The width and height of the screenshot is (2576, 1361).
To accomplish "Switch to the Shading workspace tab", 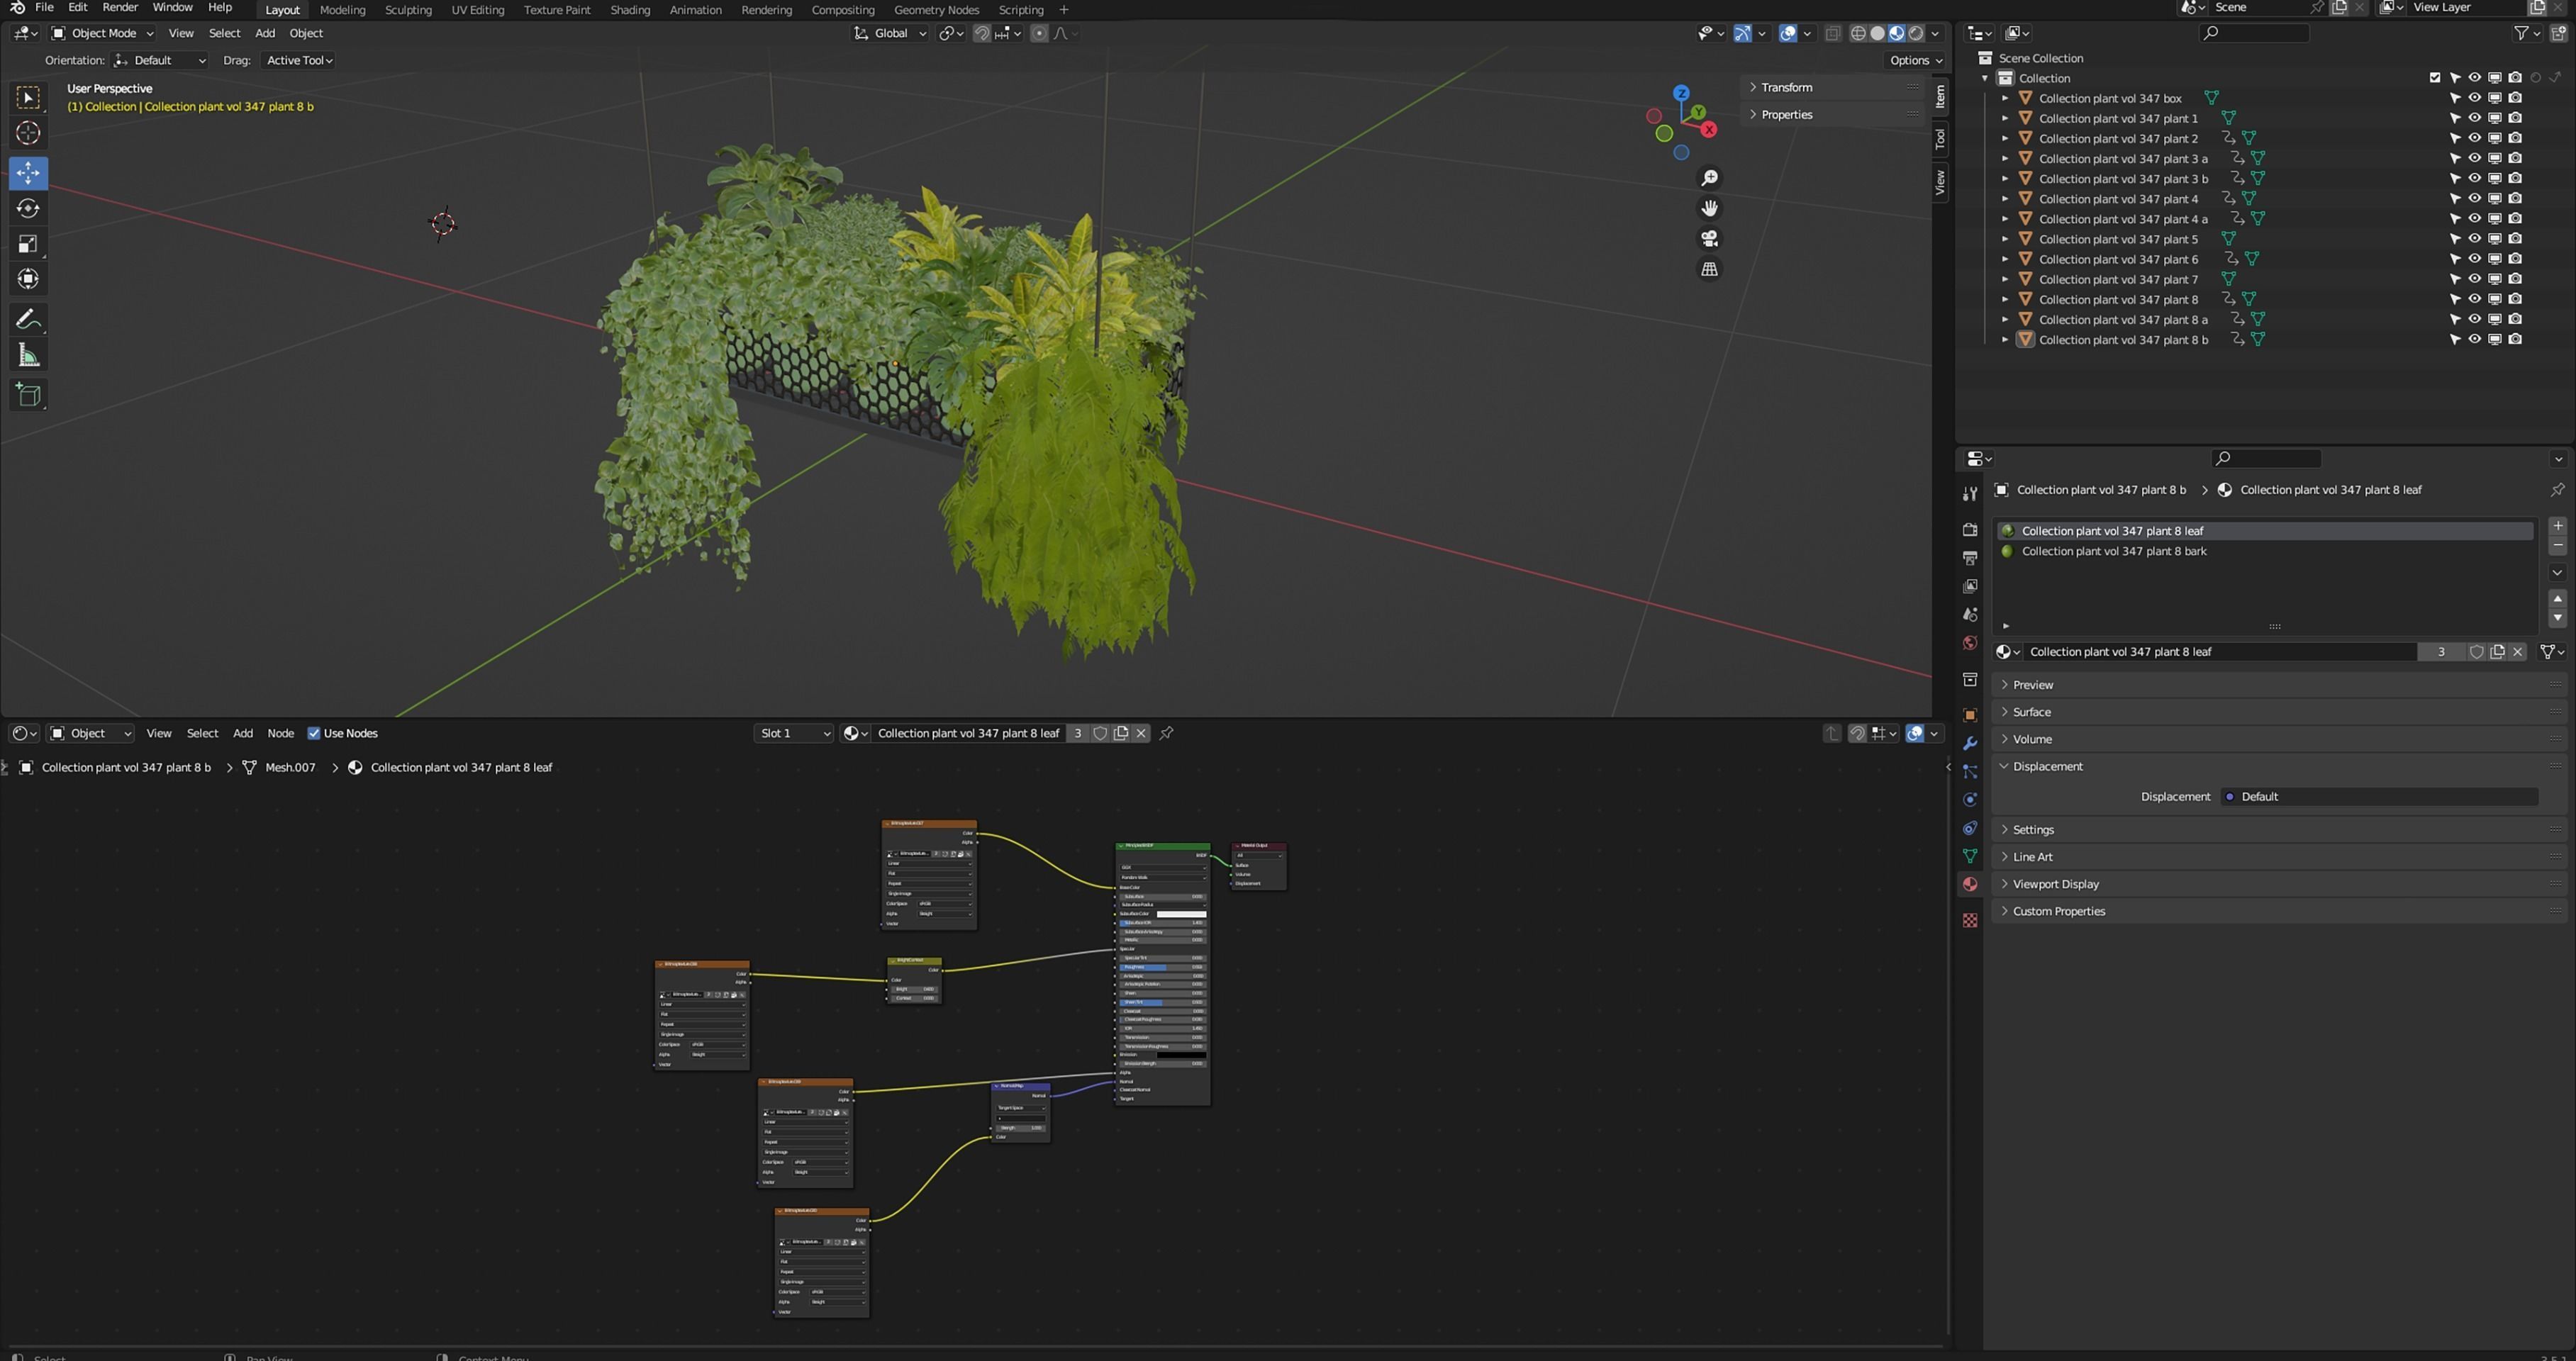I will pyautogui.click(x=629, y=10).
